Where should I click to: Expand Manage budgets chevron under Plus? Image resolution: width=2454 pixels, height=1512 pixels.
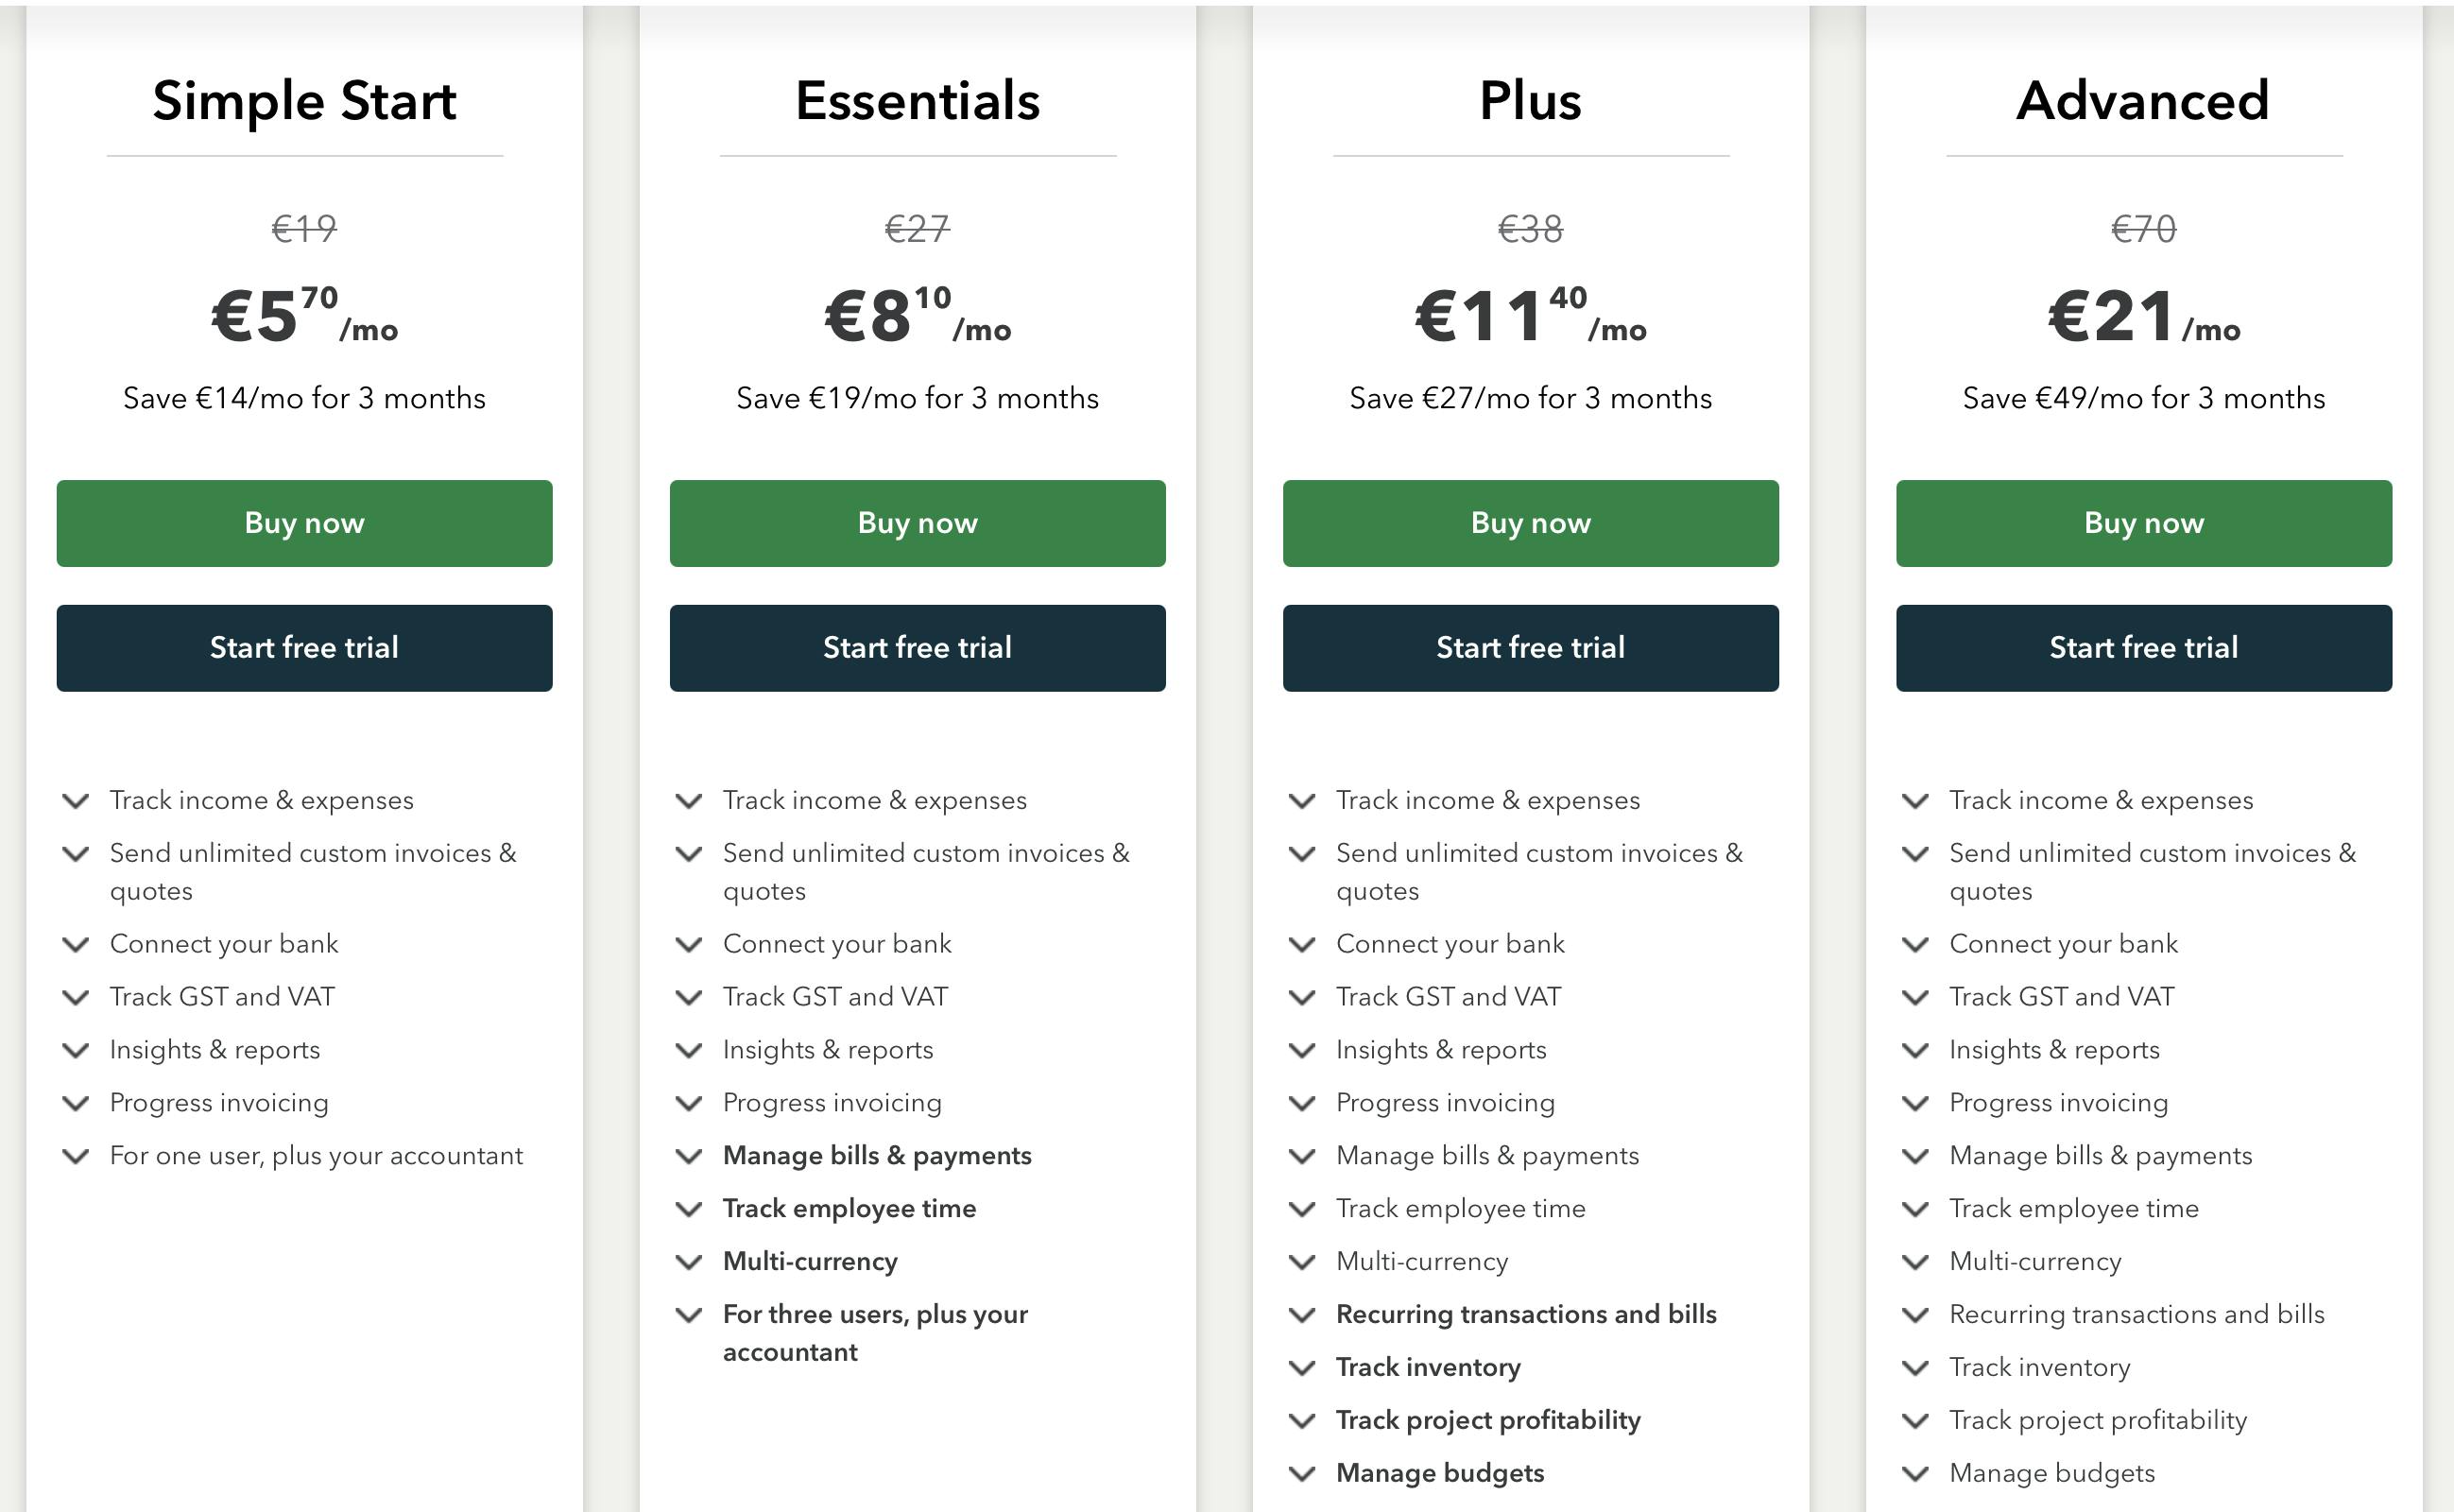tap(1302, 1474)
